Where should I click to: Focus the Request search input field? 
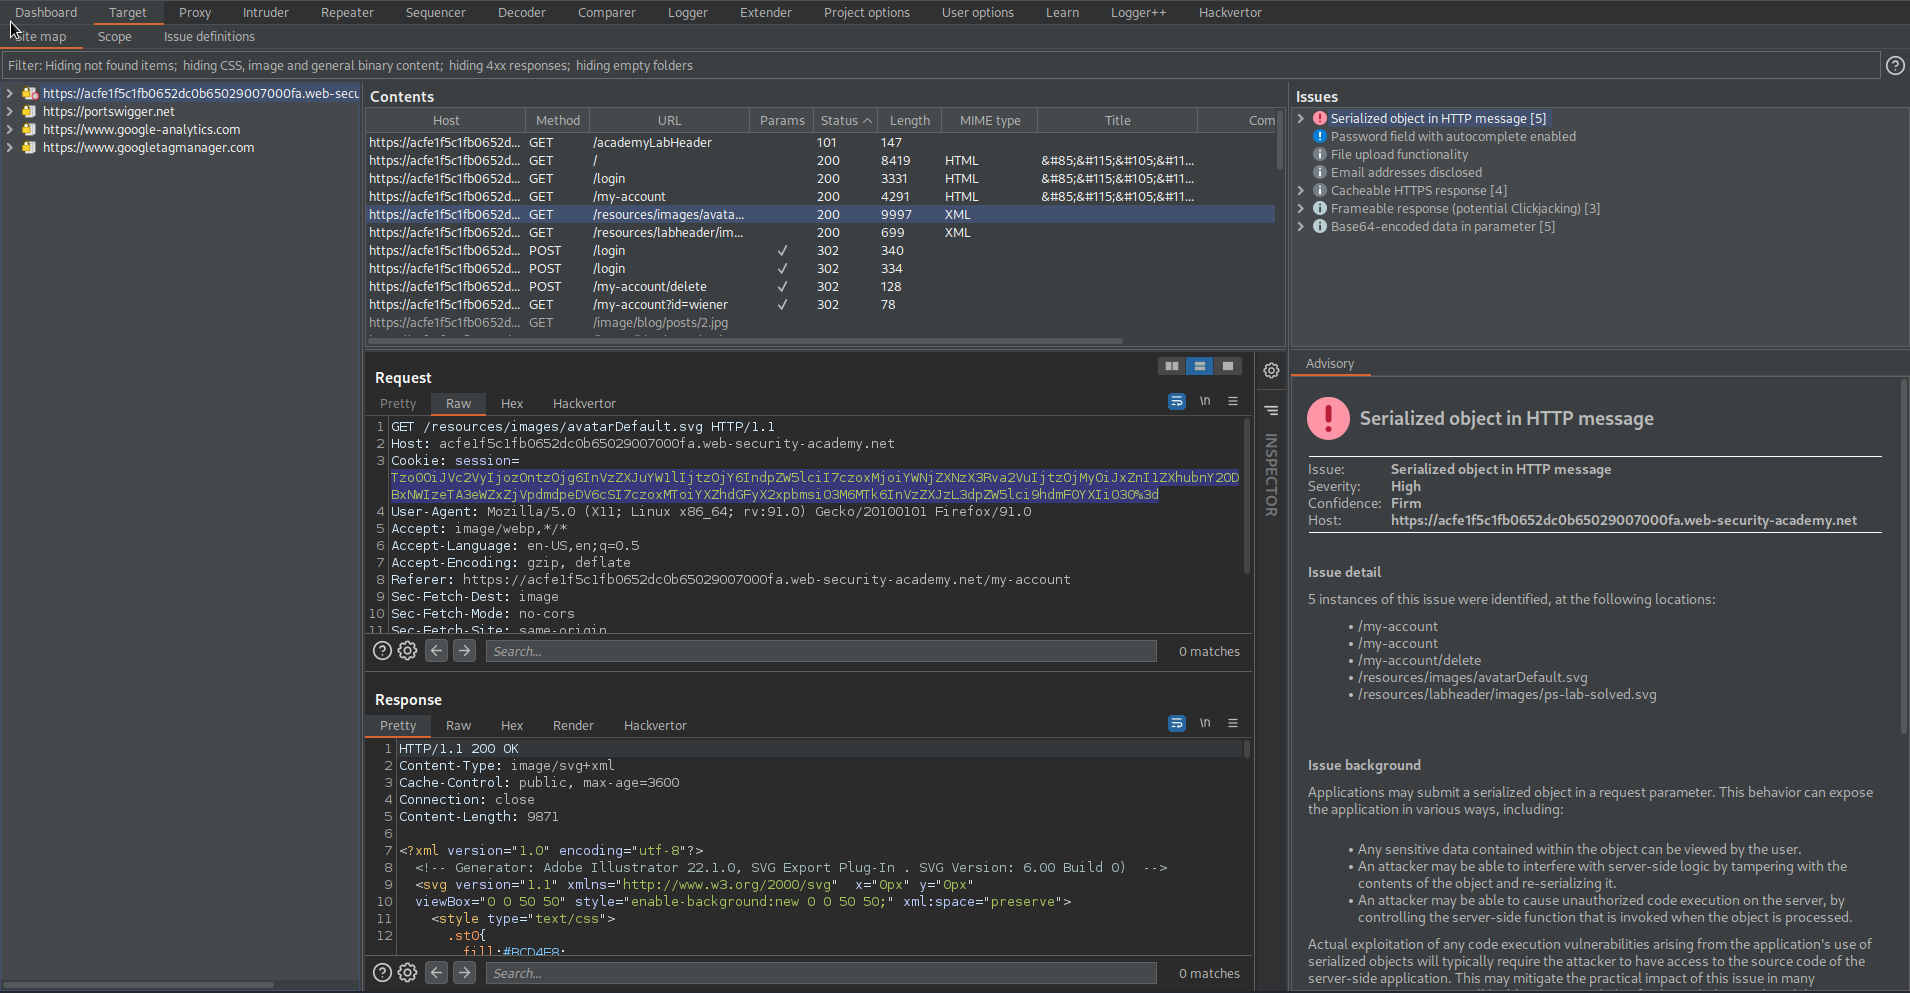click(x=821, y=651)
